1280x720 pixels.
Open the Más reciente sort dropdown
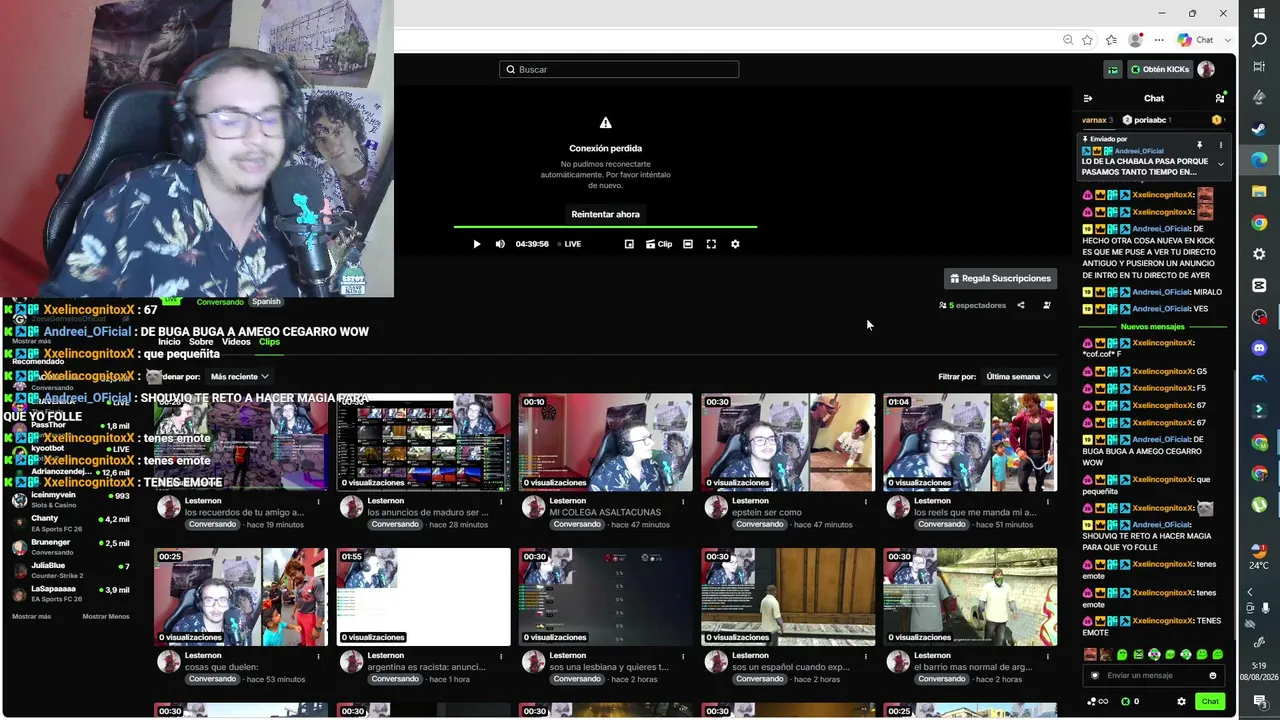click(x=239, y=377)
